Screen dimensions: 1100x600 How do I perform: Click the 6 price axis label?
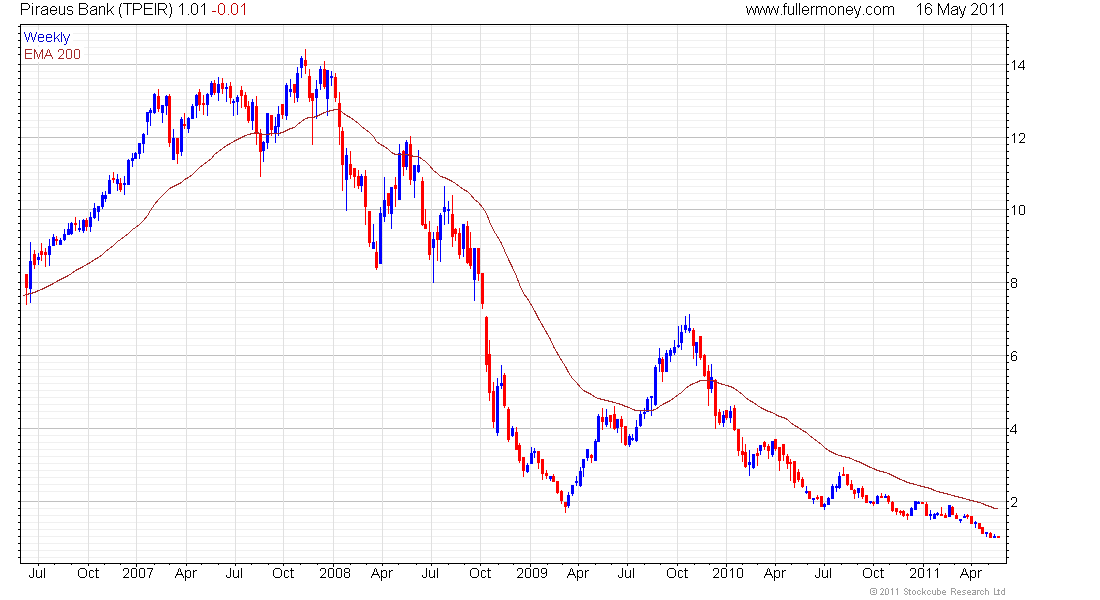(1014, 356)
